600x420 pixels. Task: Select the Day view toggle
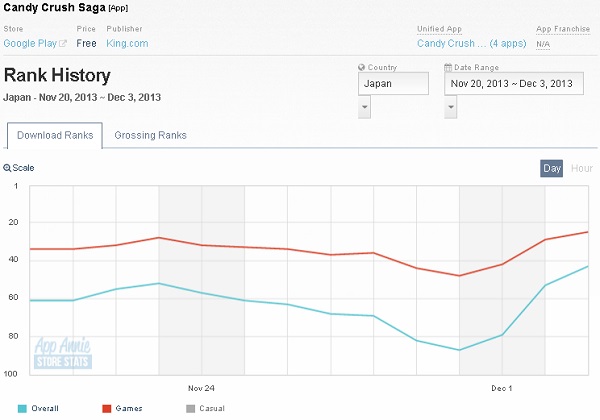[551, 168]
